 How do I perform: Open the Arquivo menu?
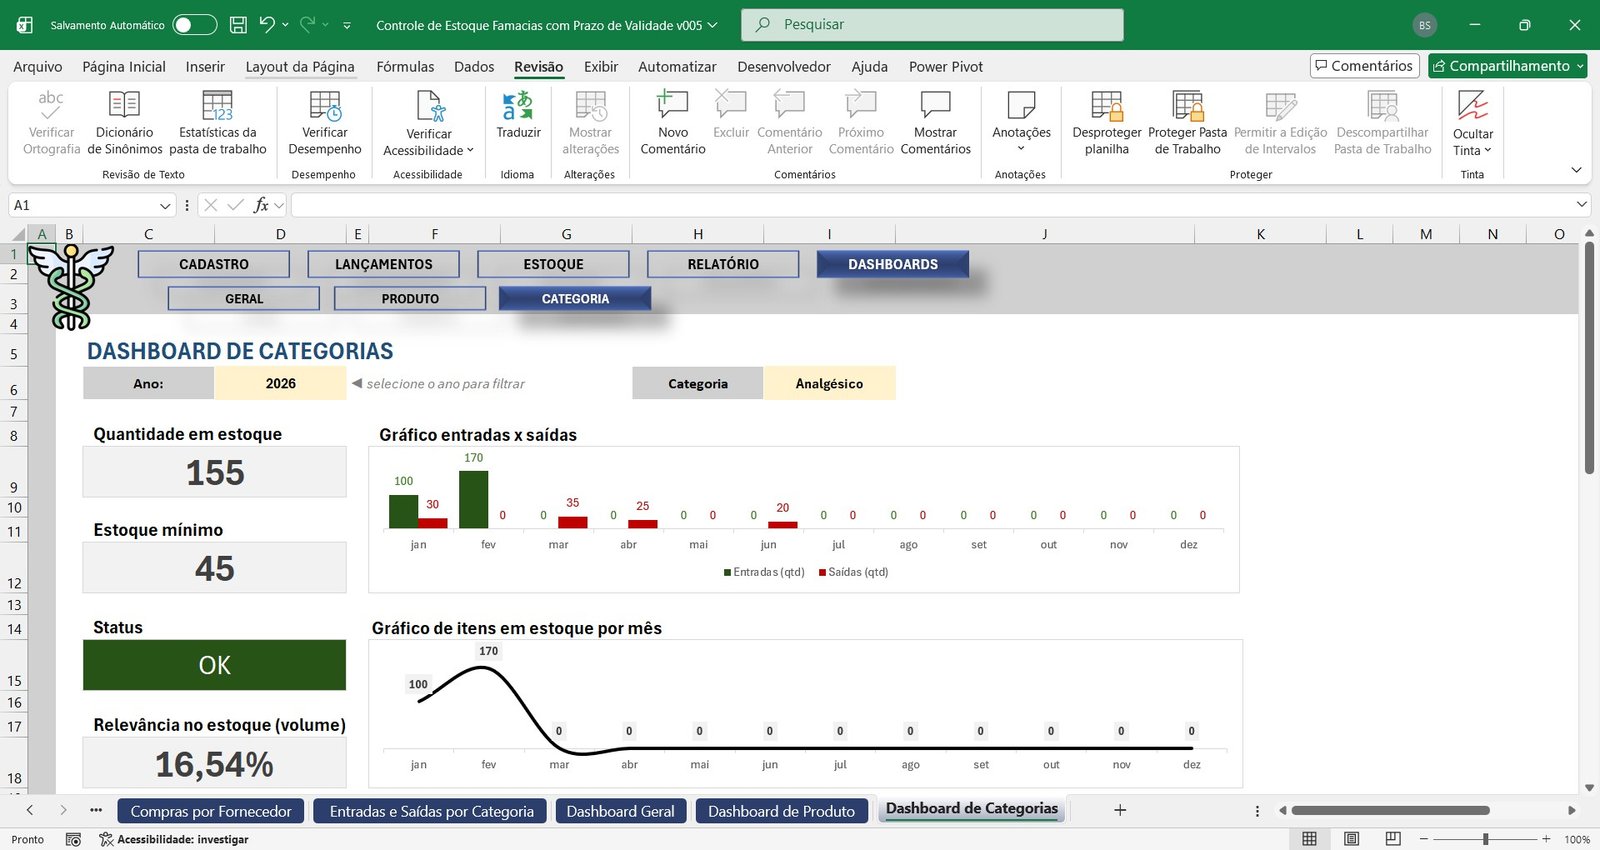[38, 66]
